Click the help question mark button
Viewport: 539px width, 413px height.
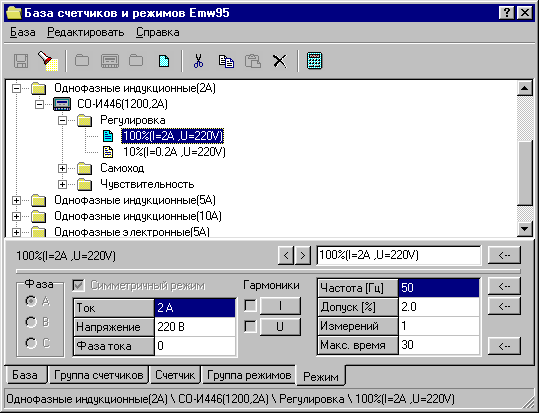507,13
